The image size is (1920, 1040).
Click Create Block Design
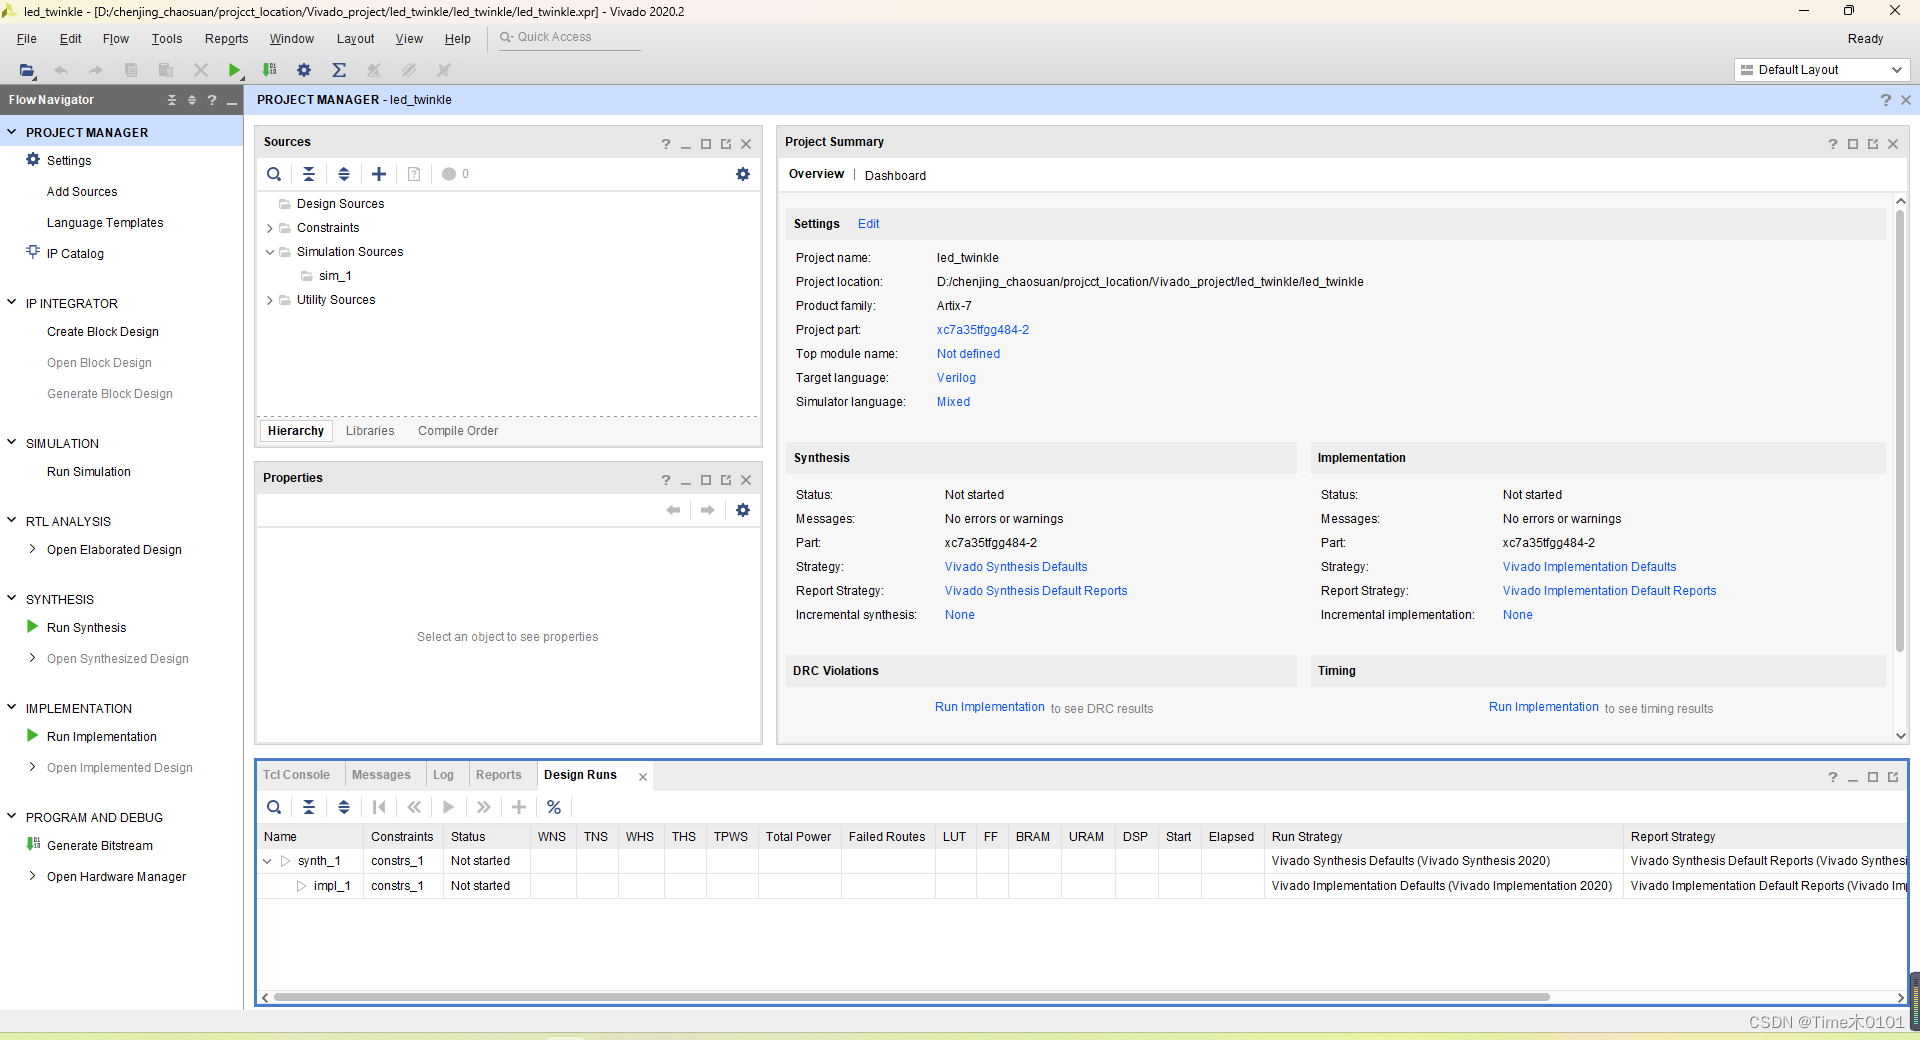coord(103,332)
